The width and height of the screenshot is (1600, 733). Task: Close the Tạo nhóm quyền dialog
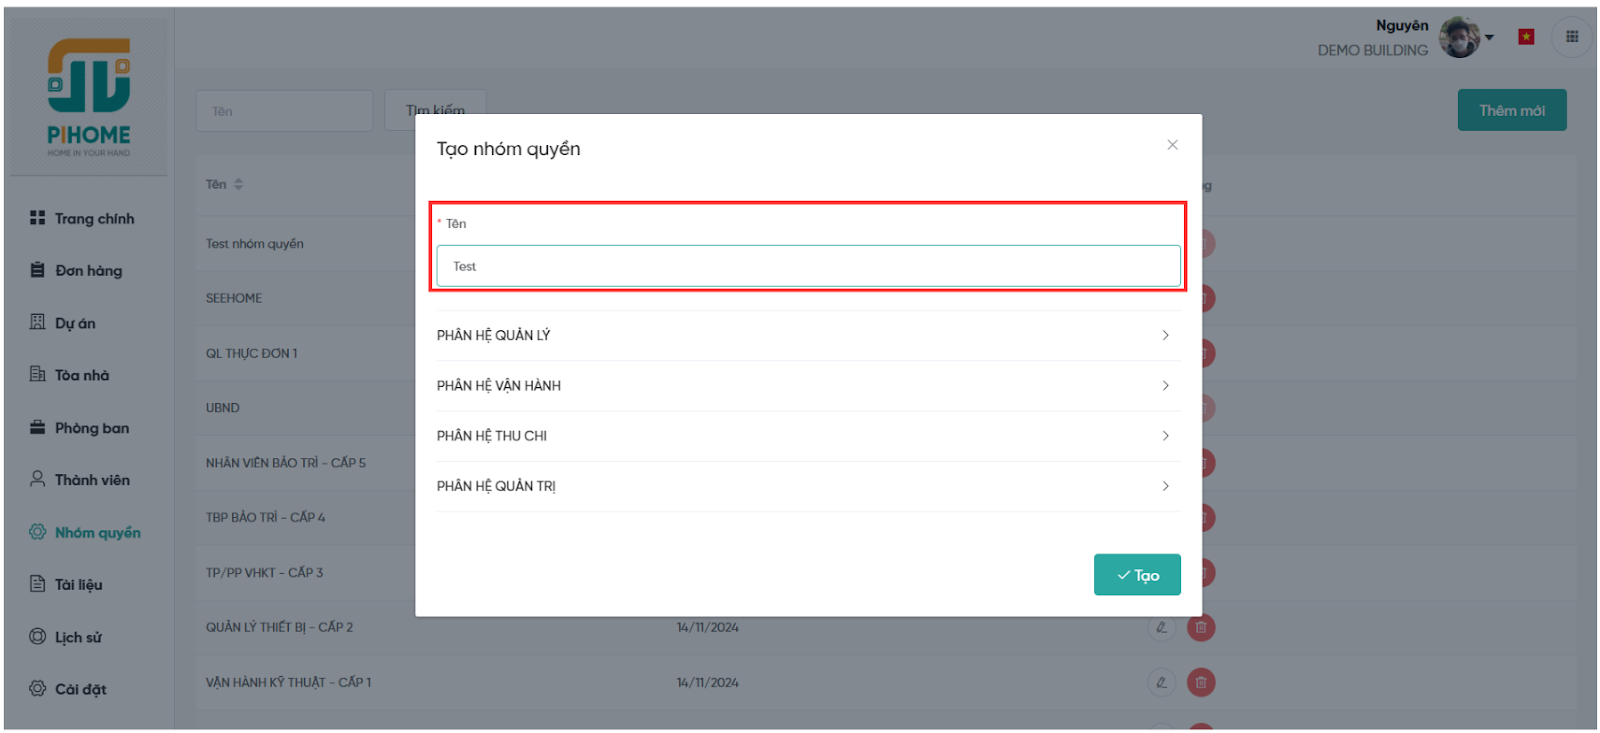click(1172, 145)
